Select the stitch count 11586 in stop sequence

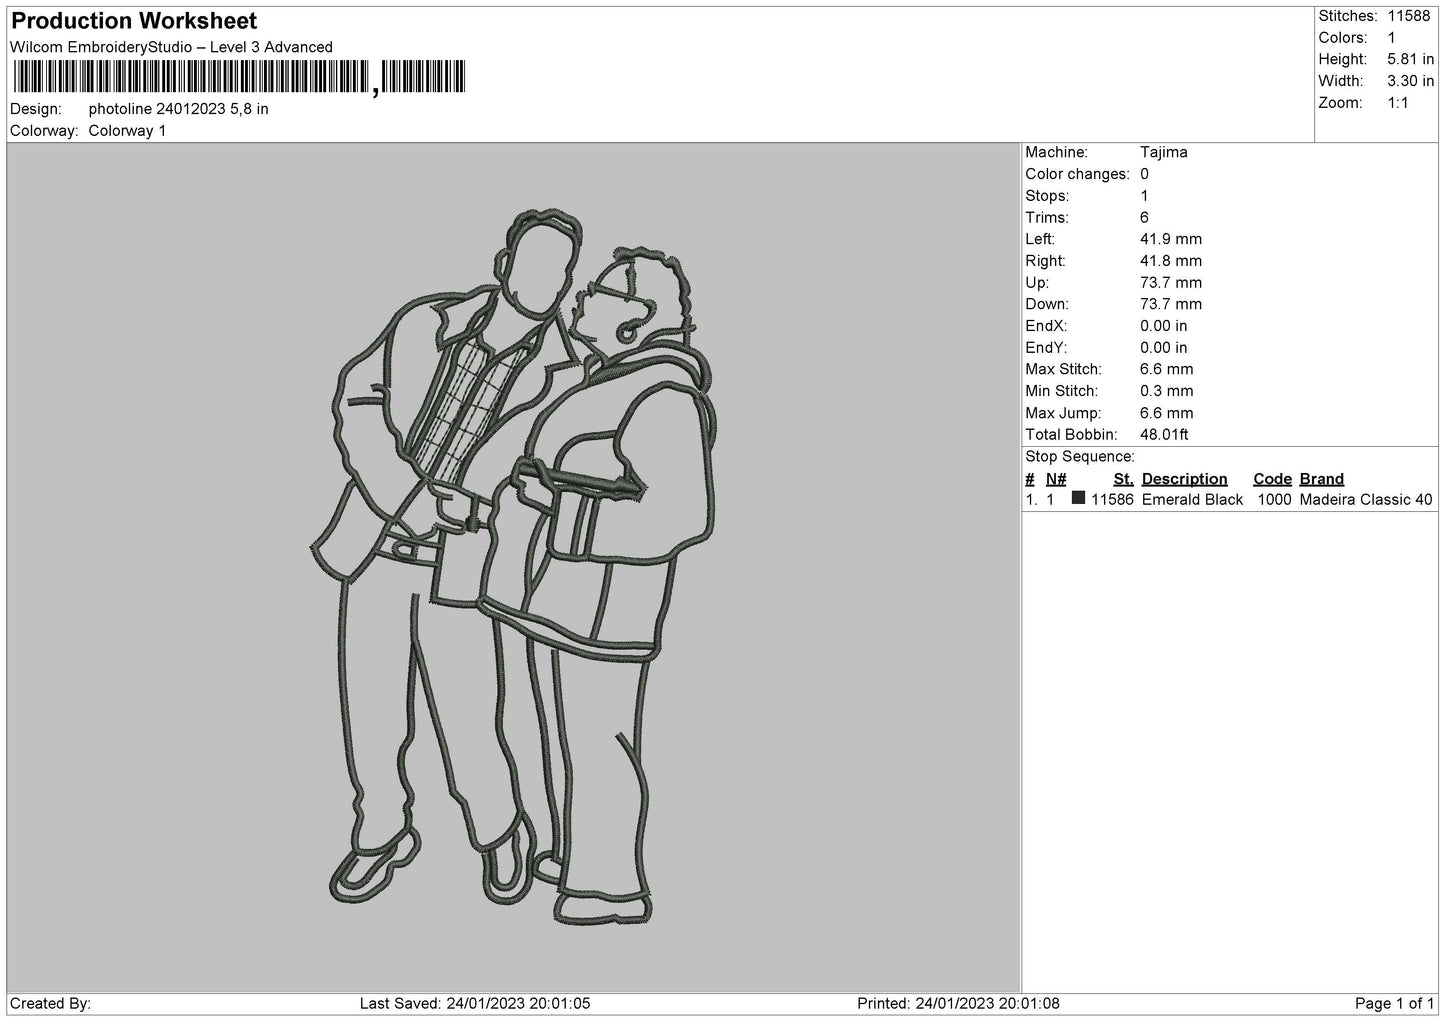tap(1112, 500)
